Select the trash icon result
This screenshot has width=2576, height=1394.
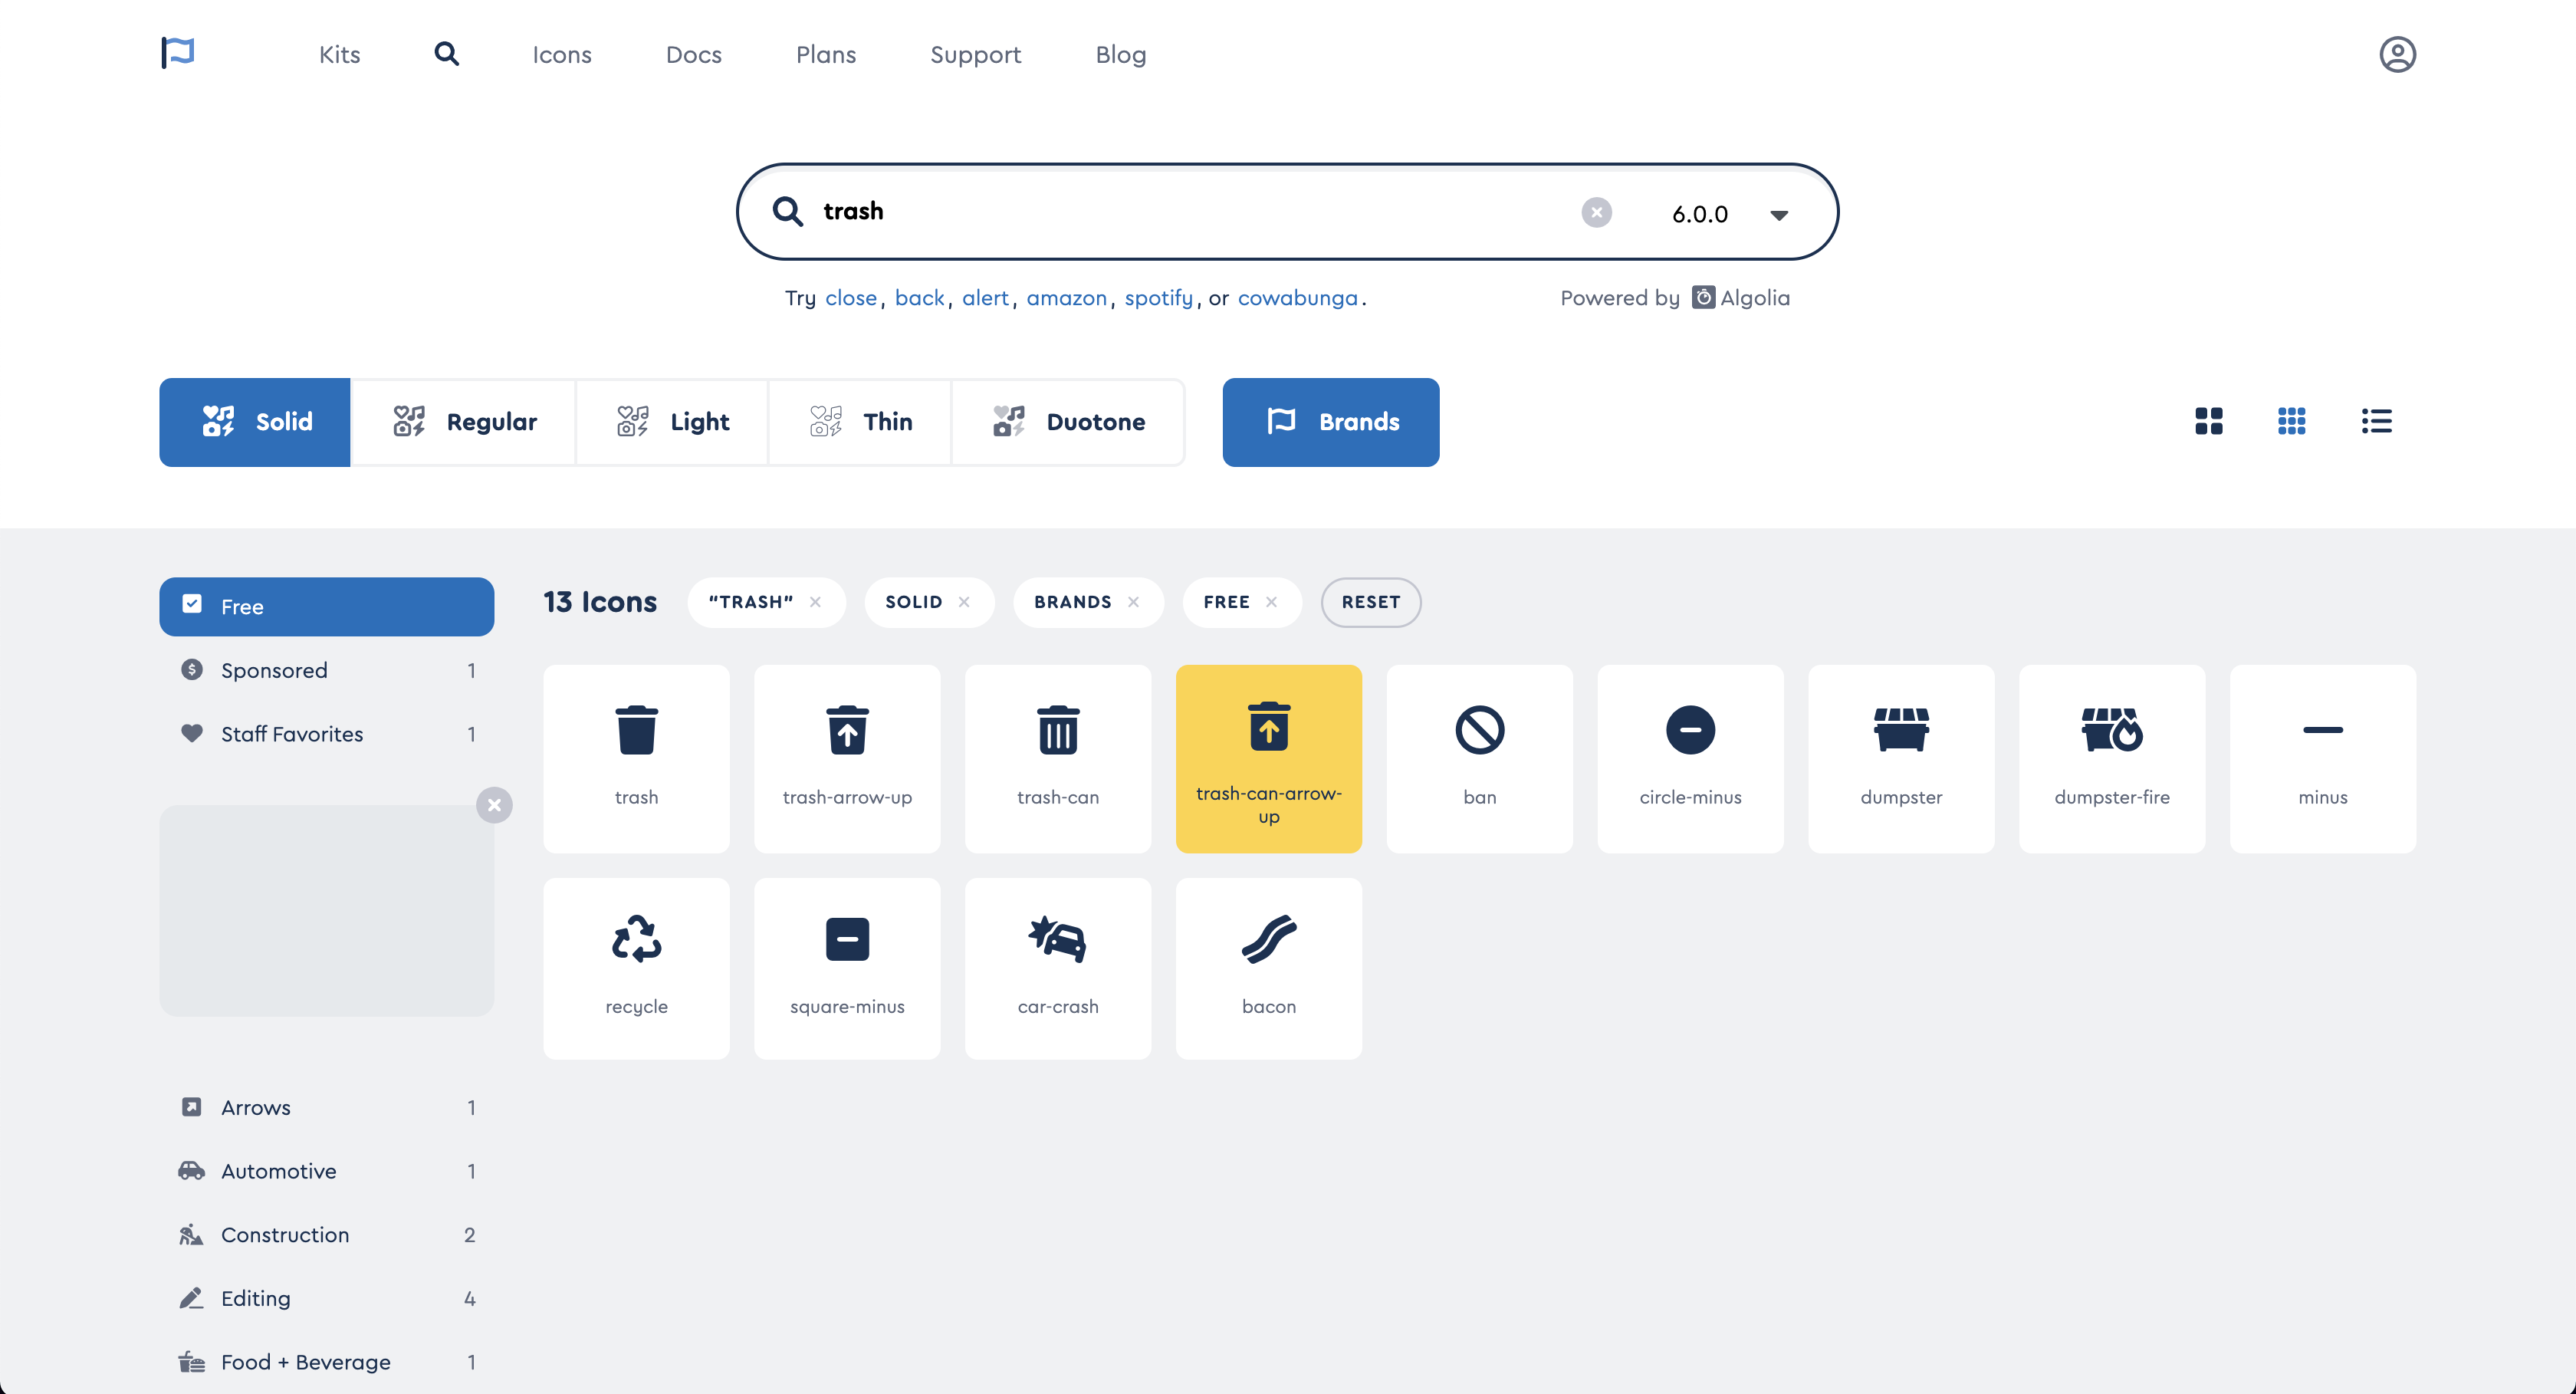pos(636,758)
